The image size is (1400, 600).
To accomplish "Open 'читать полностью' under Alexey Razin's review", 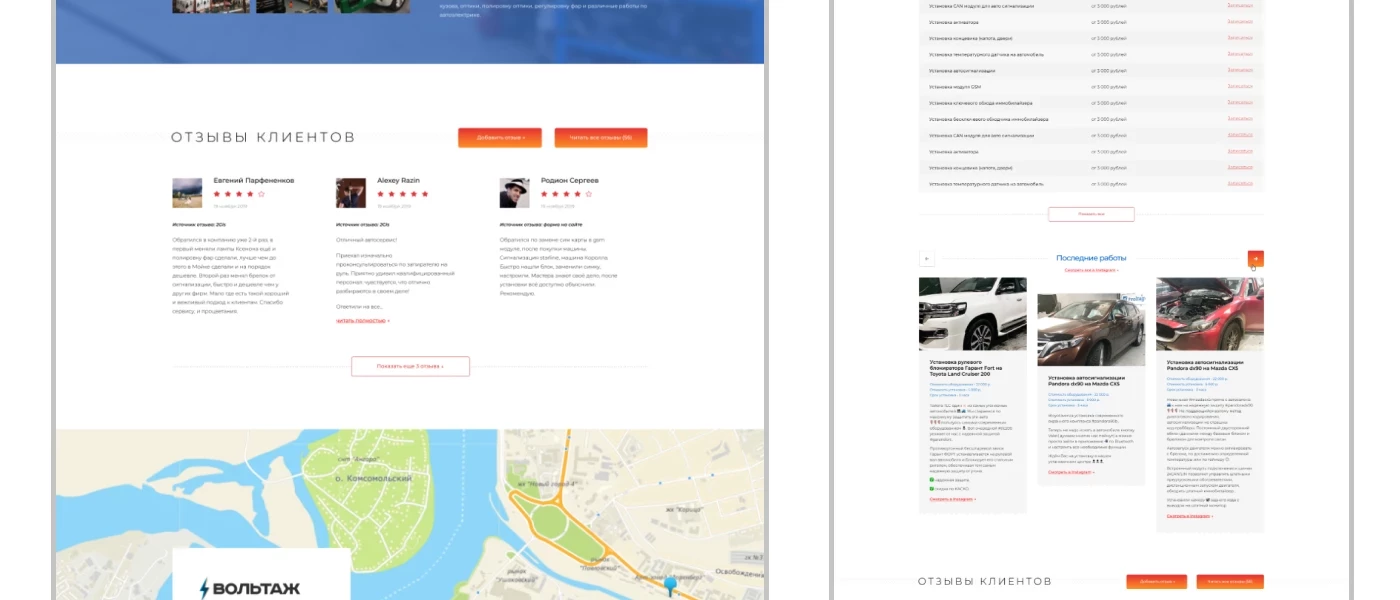I will (362, 321).
